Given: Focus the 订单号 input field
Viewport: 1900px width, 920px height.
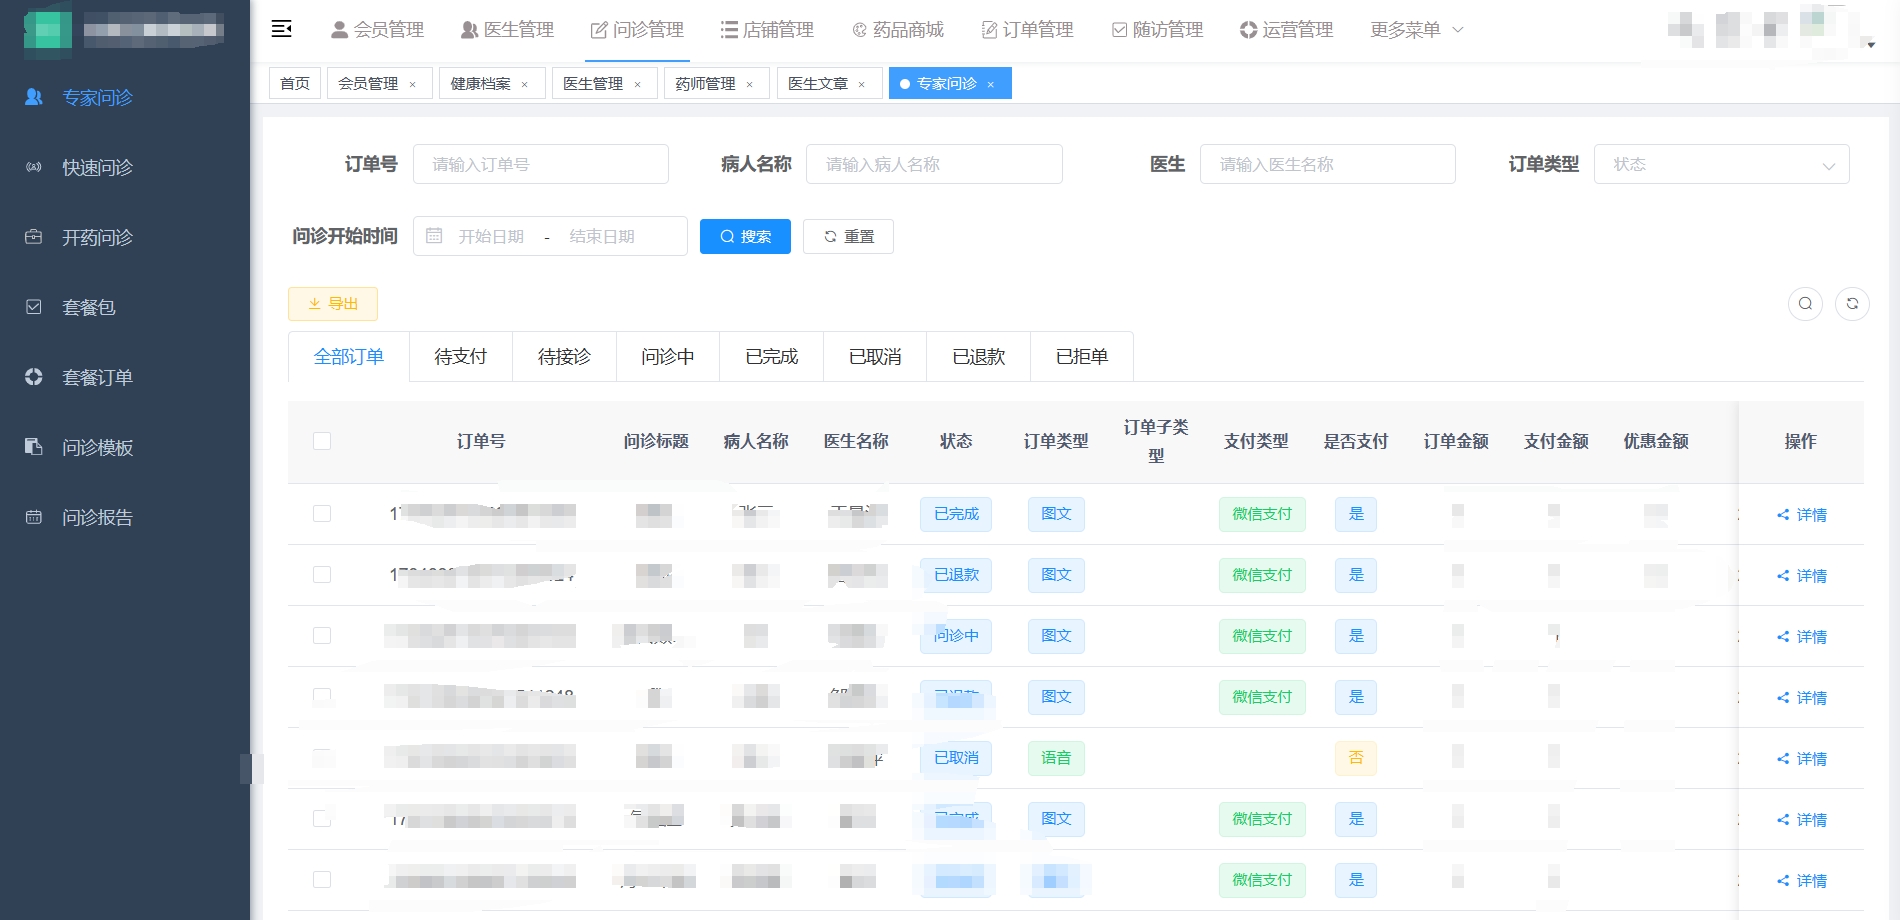Looking at the screenshot, I should [x=541, y=164].
